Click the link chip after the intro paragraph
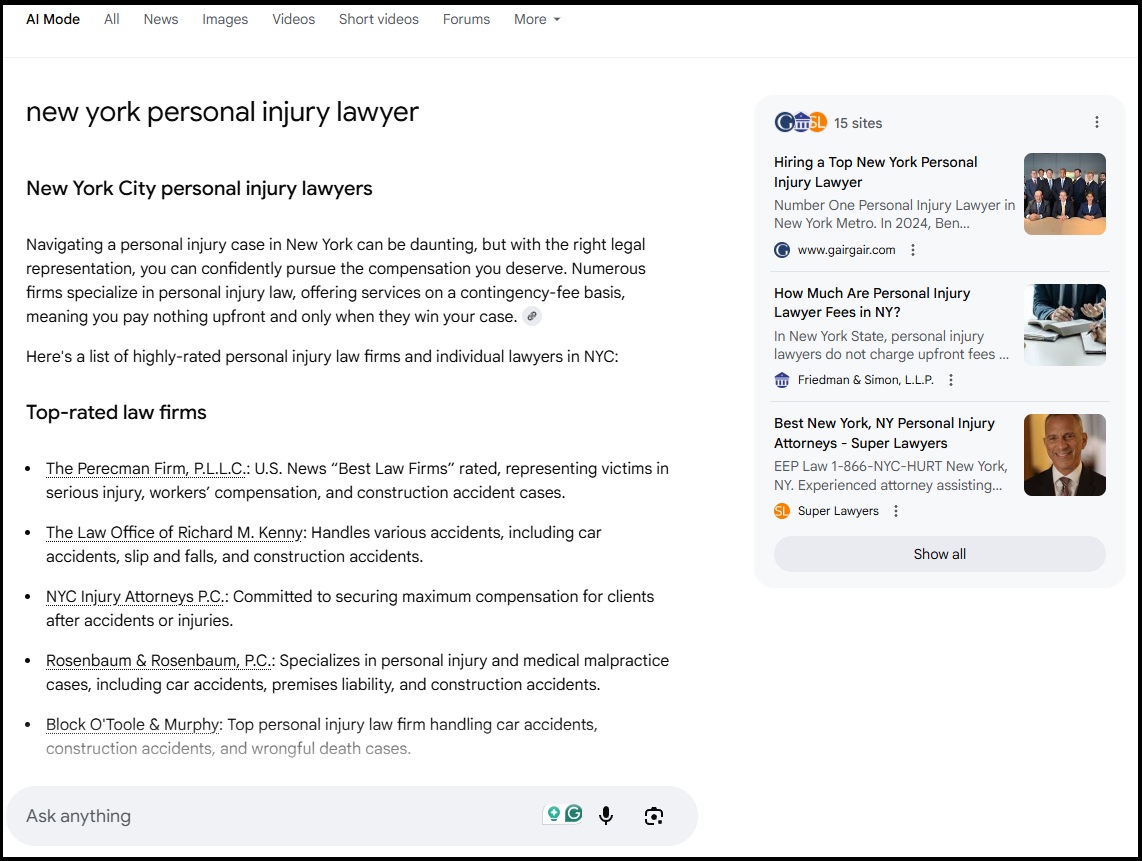The width and height of the screenshot is (1142, 861). (532, 316)
